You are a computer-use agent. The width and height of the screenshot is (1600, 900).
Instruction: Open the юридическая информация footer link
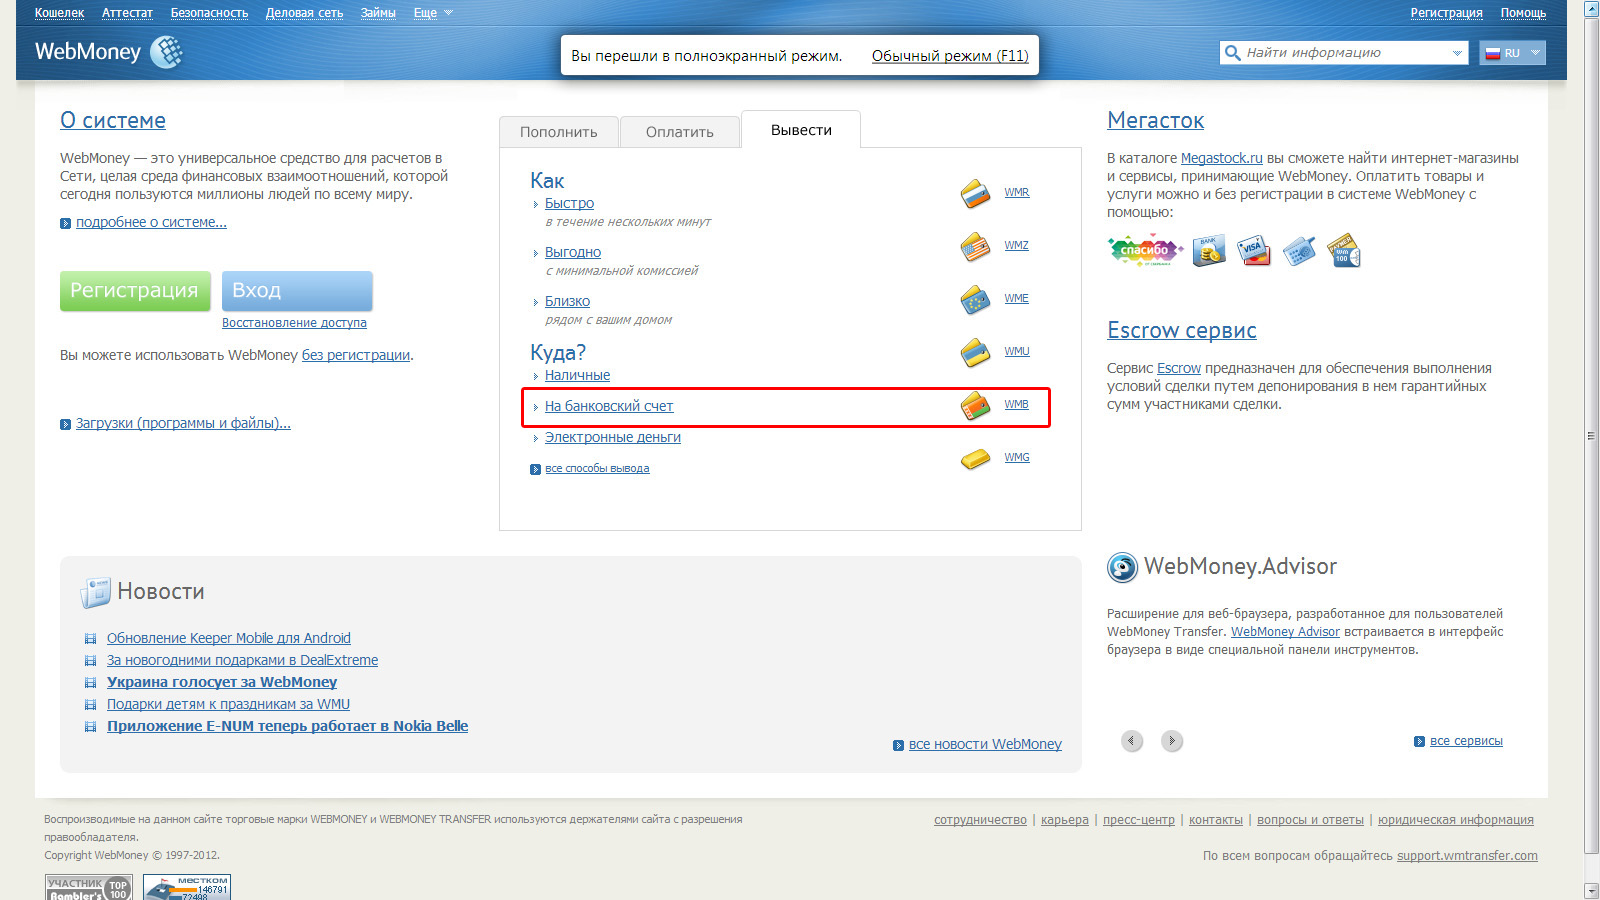point(1455,820)
